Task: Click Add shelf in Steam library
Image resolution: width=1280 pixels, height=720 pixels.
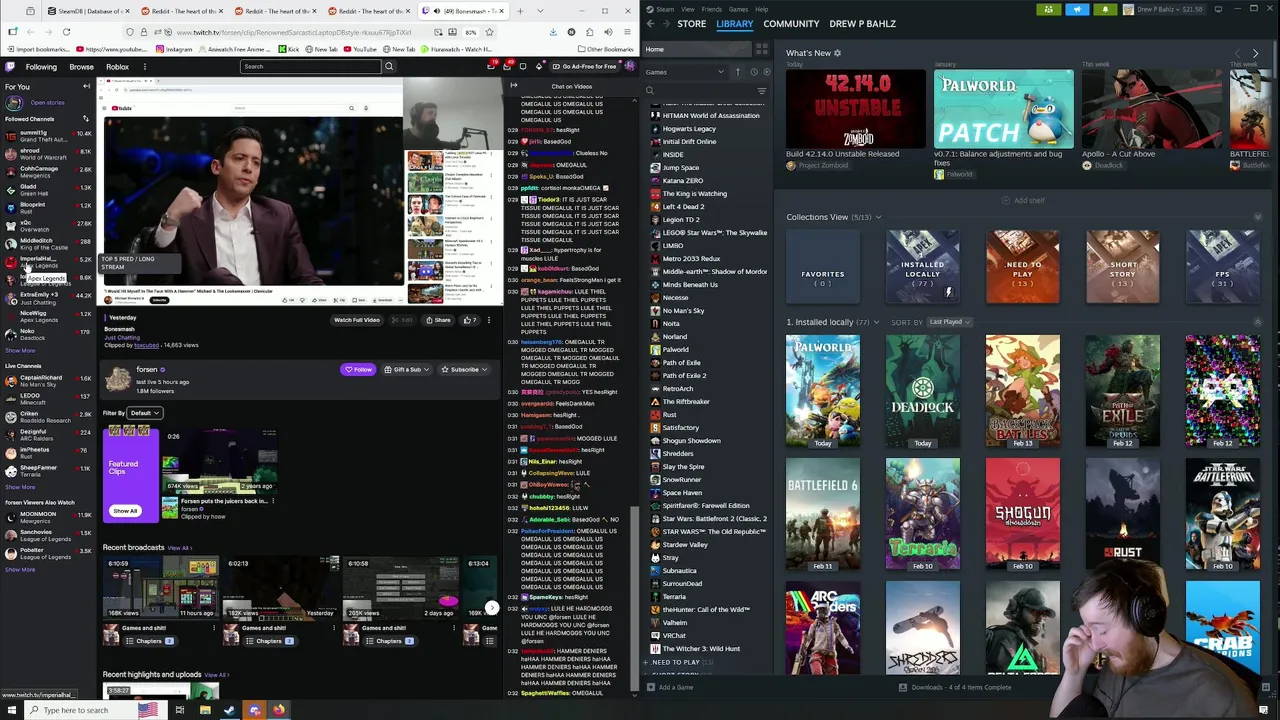Action: coord(1024,200)
